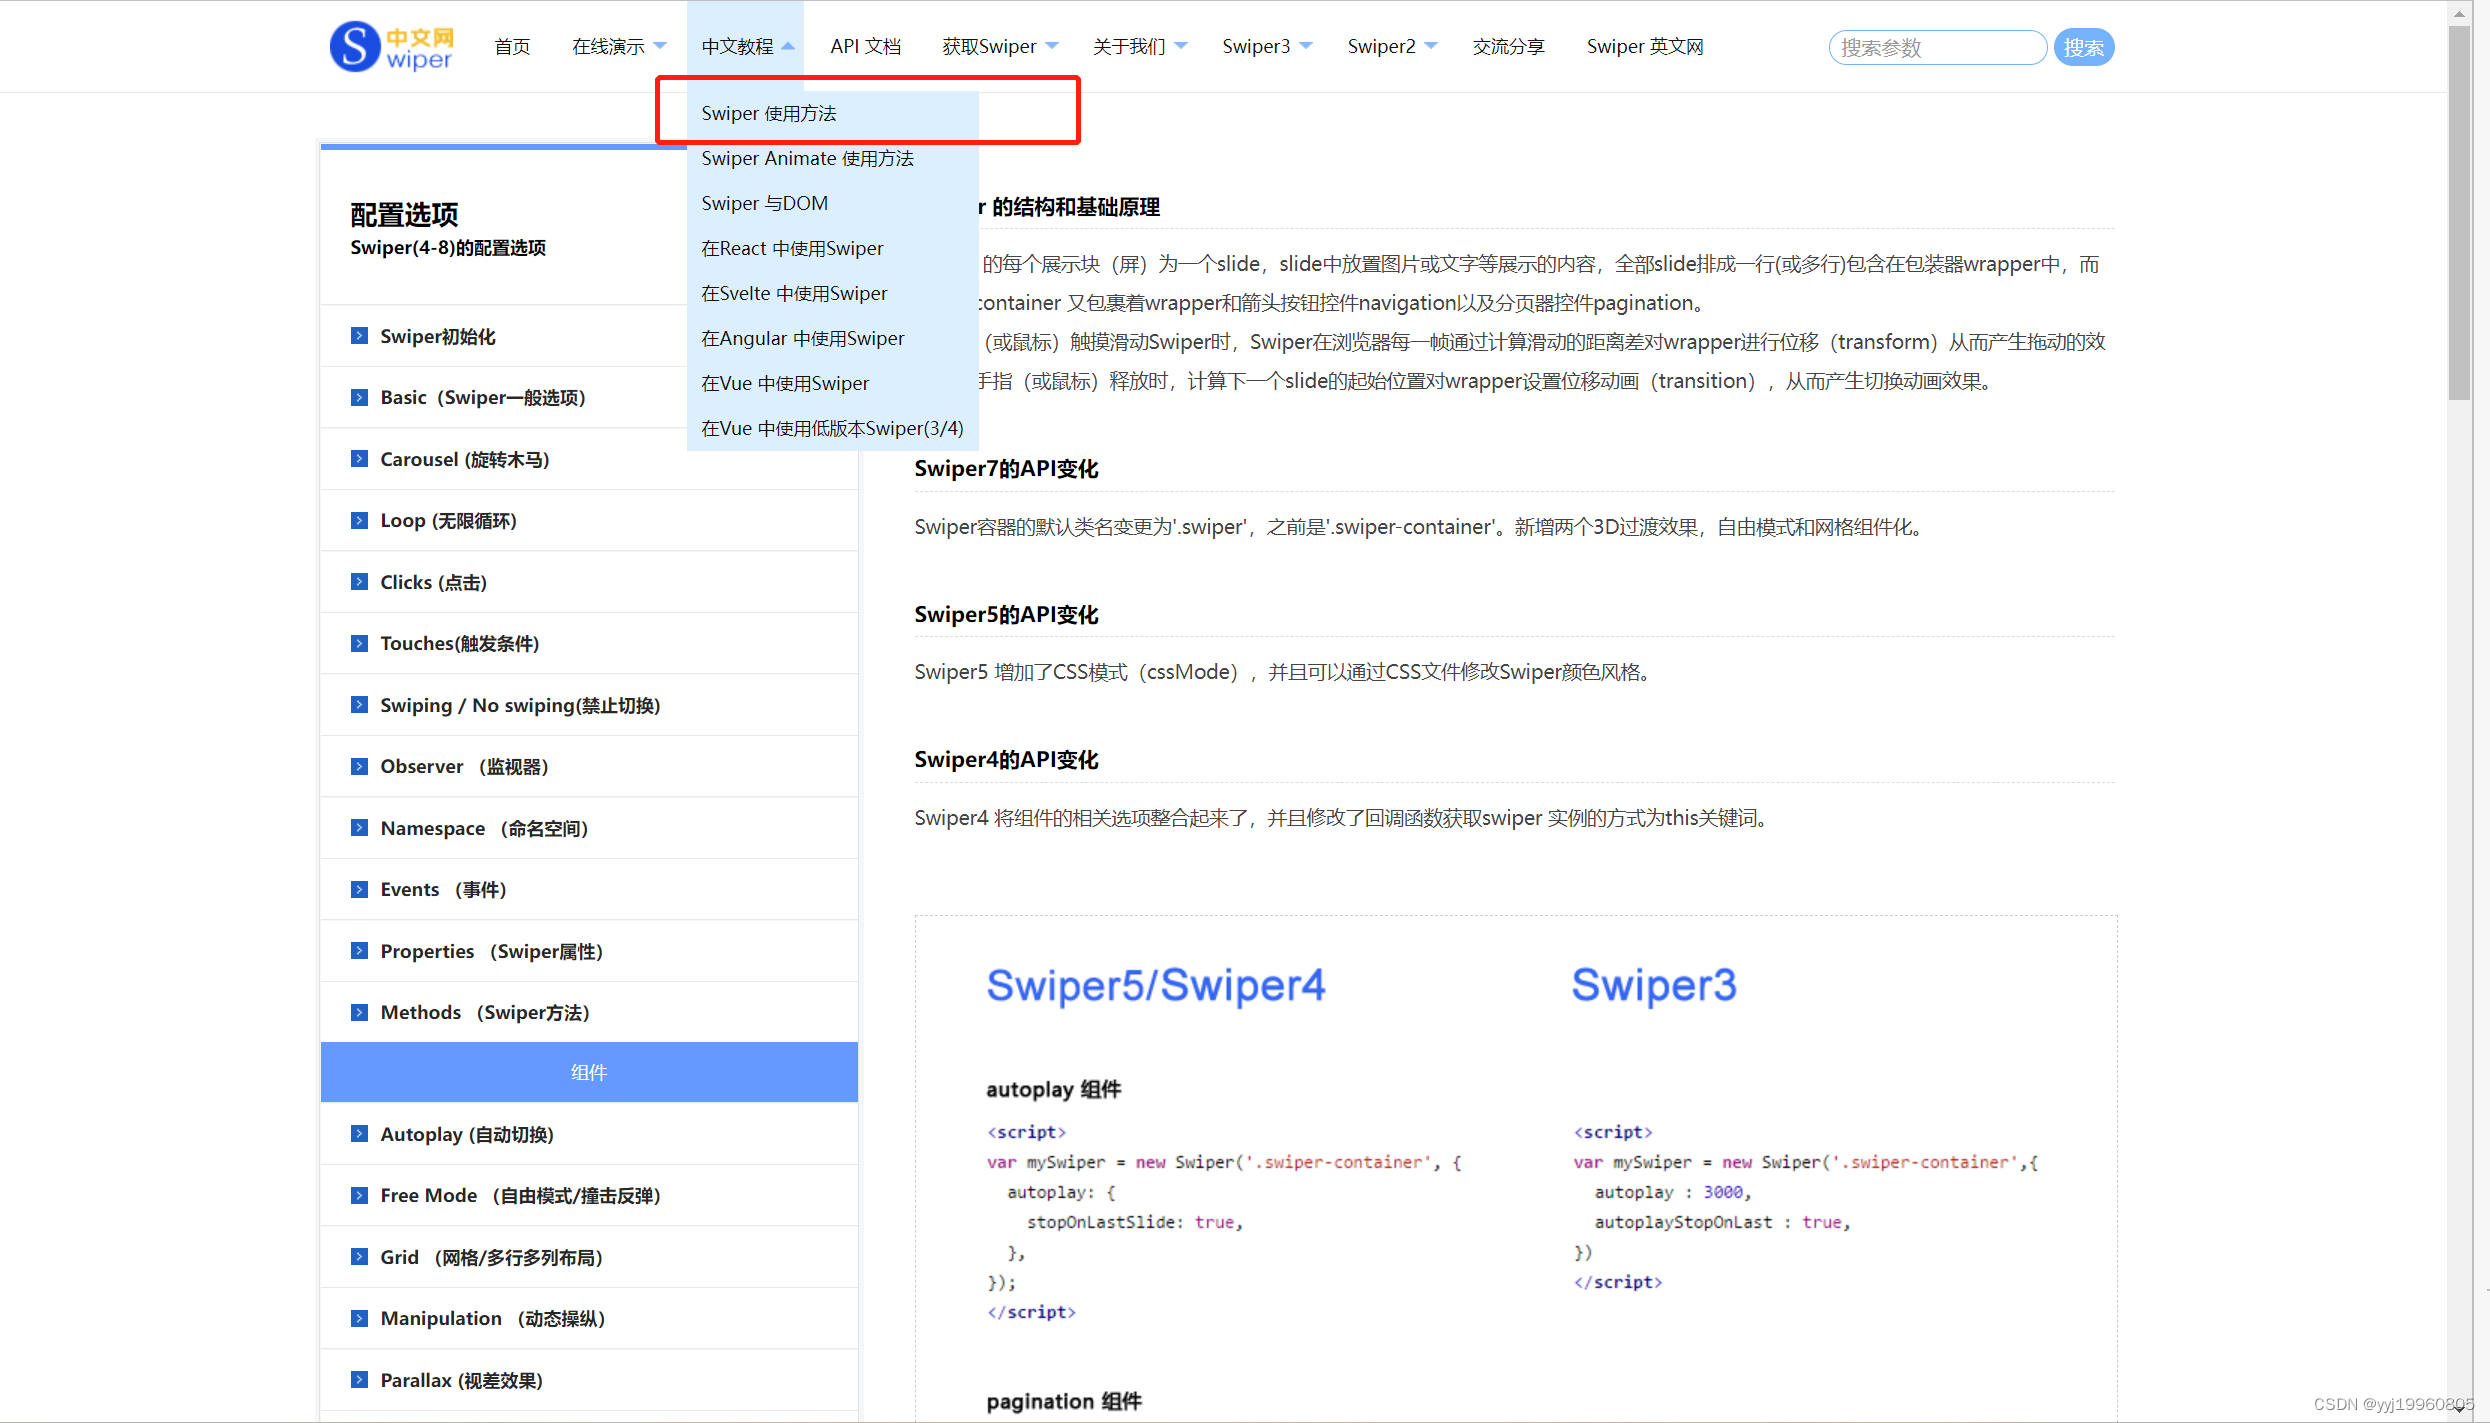Click the arrow icon beside Parallax (视差效果)
Image resolution: width=2490 pixels, height=1423 pixels.
[360, 1380]
